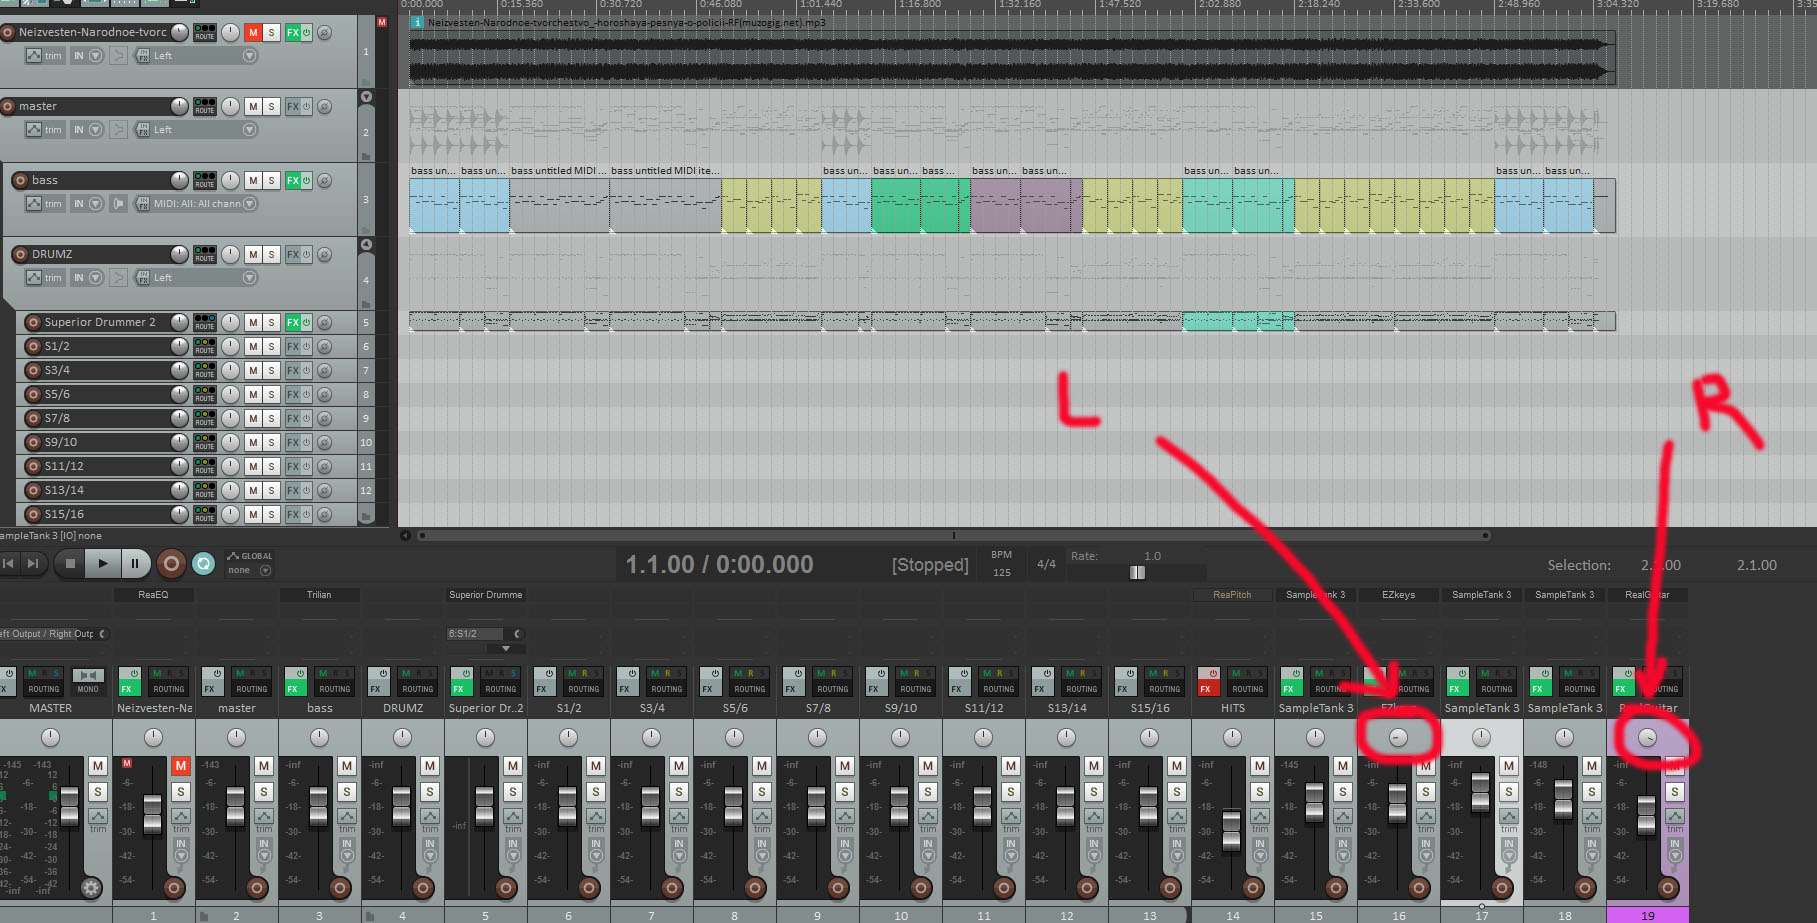Click pan knob on bass mixer strip
This screenshot has height=923, width=1817.
[x=319, y=737]
